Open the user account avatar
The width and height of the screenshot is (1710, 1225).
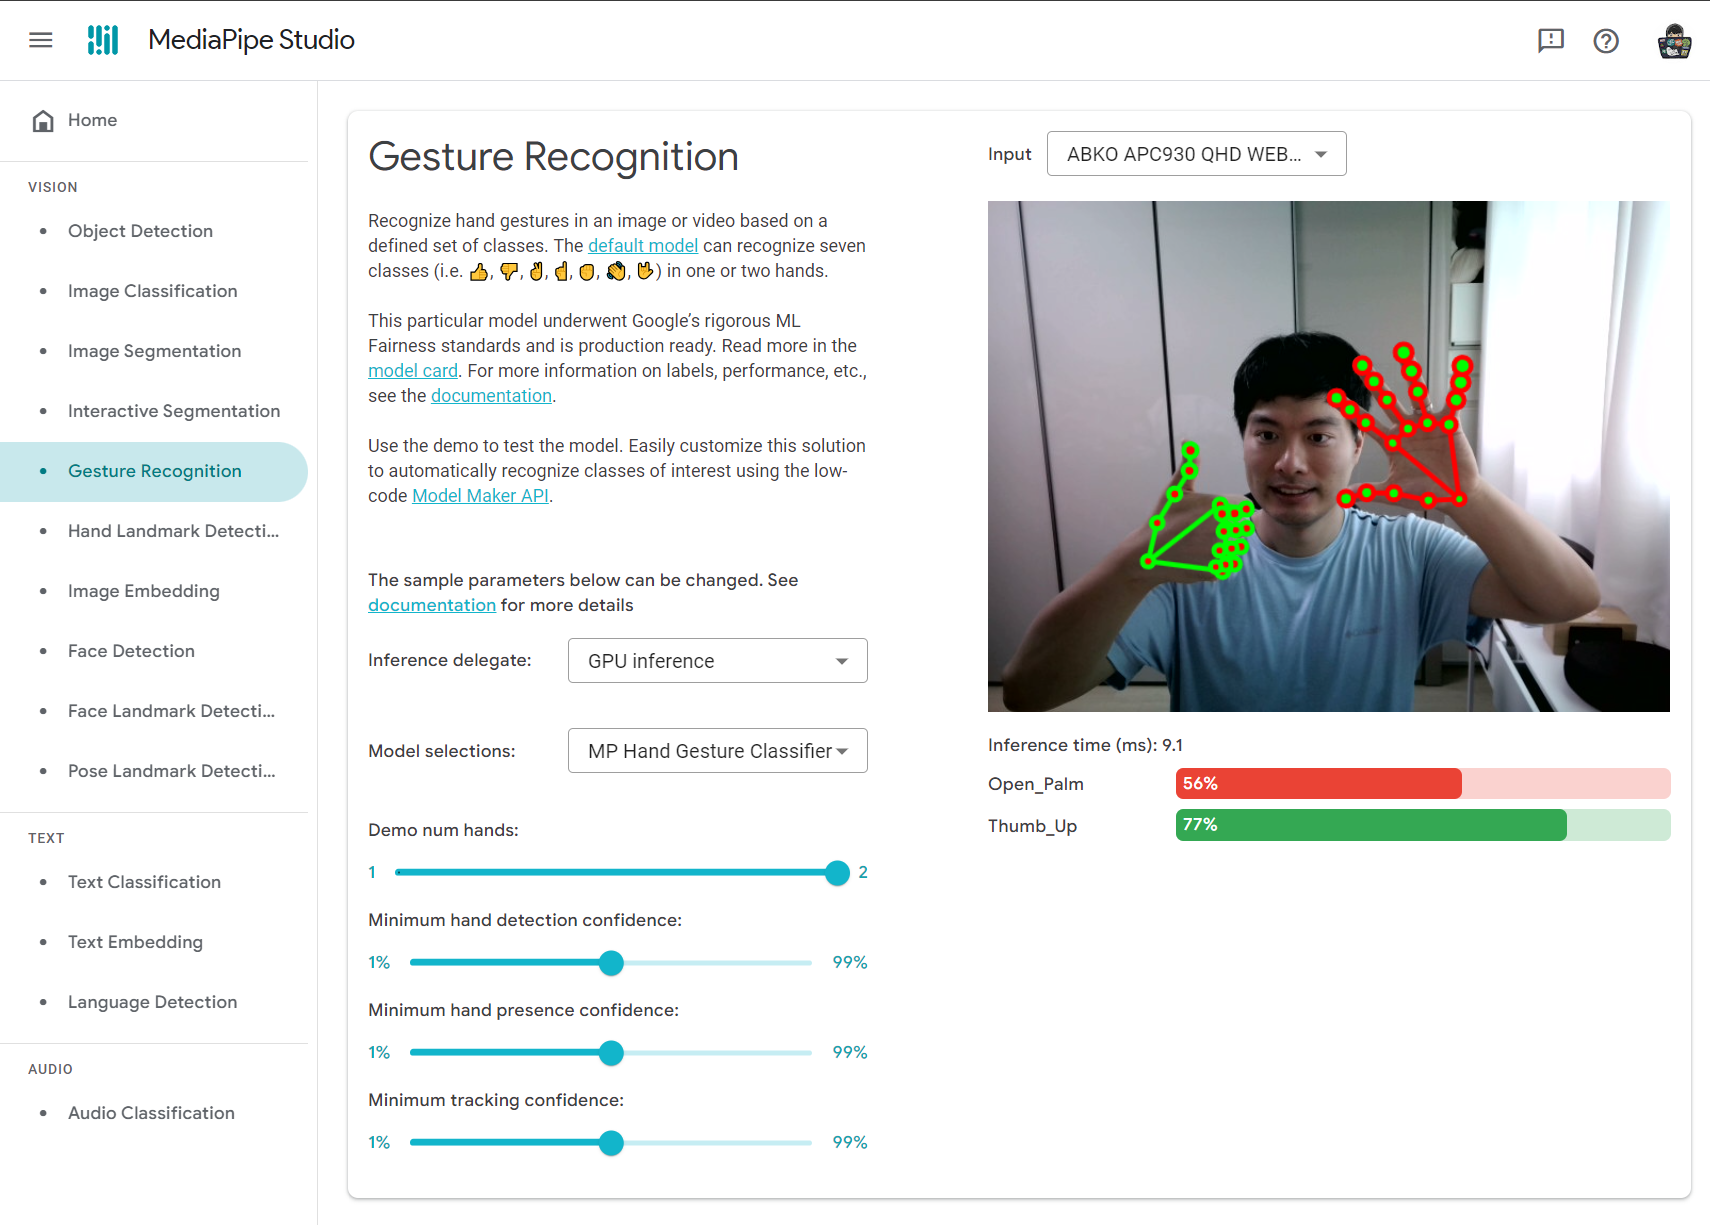(1674, 41)
